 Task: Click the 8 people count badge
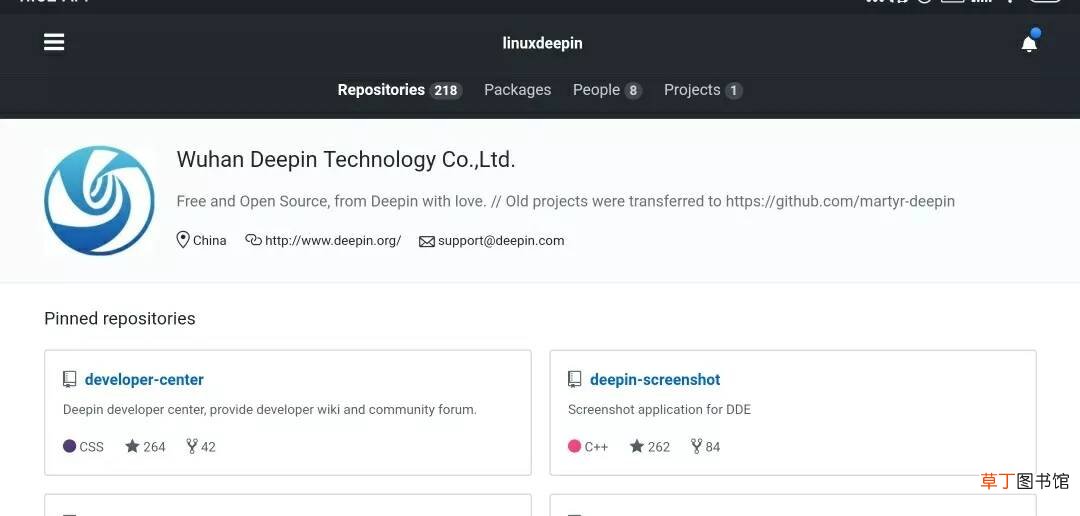(x=633, y=90)
